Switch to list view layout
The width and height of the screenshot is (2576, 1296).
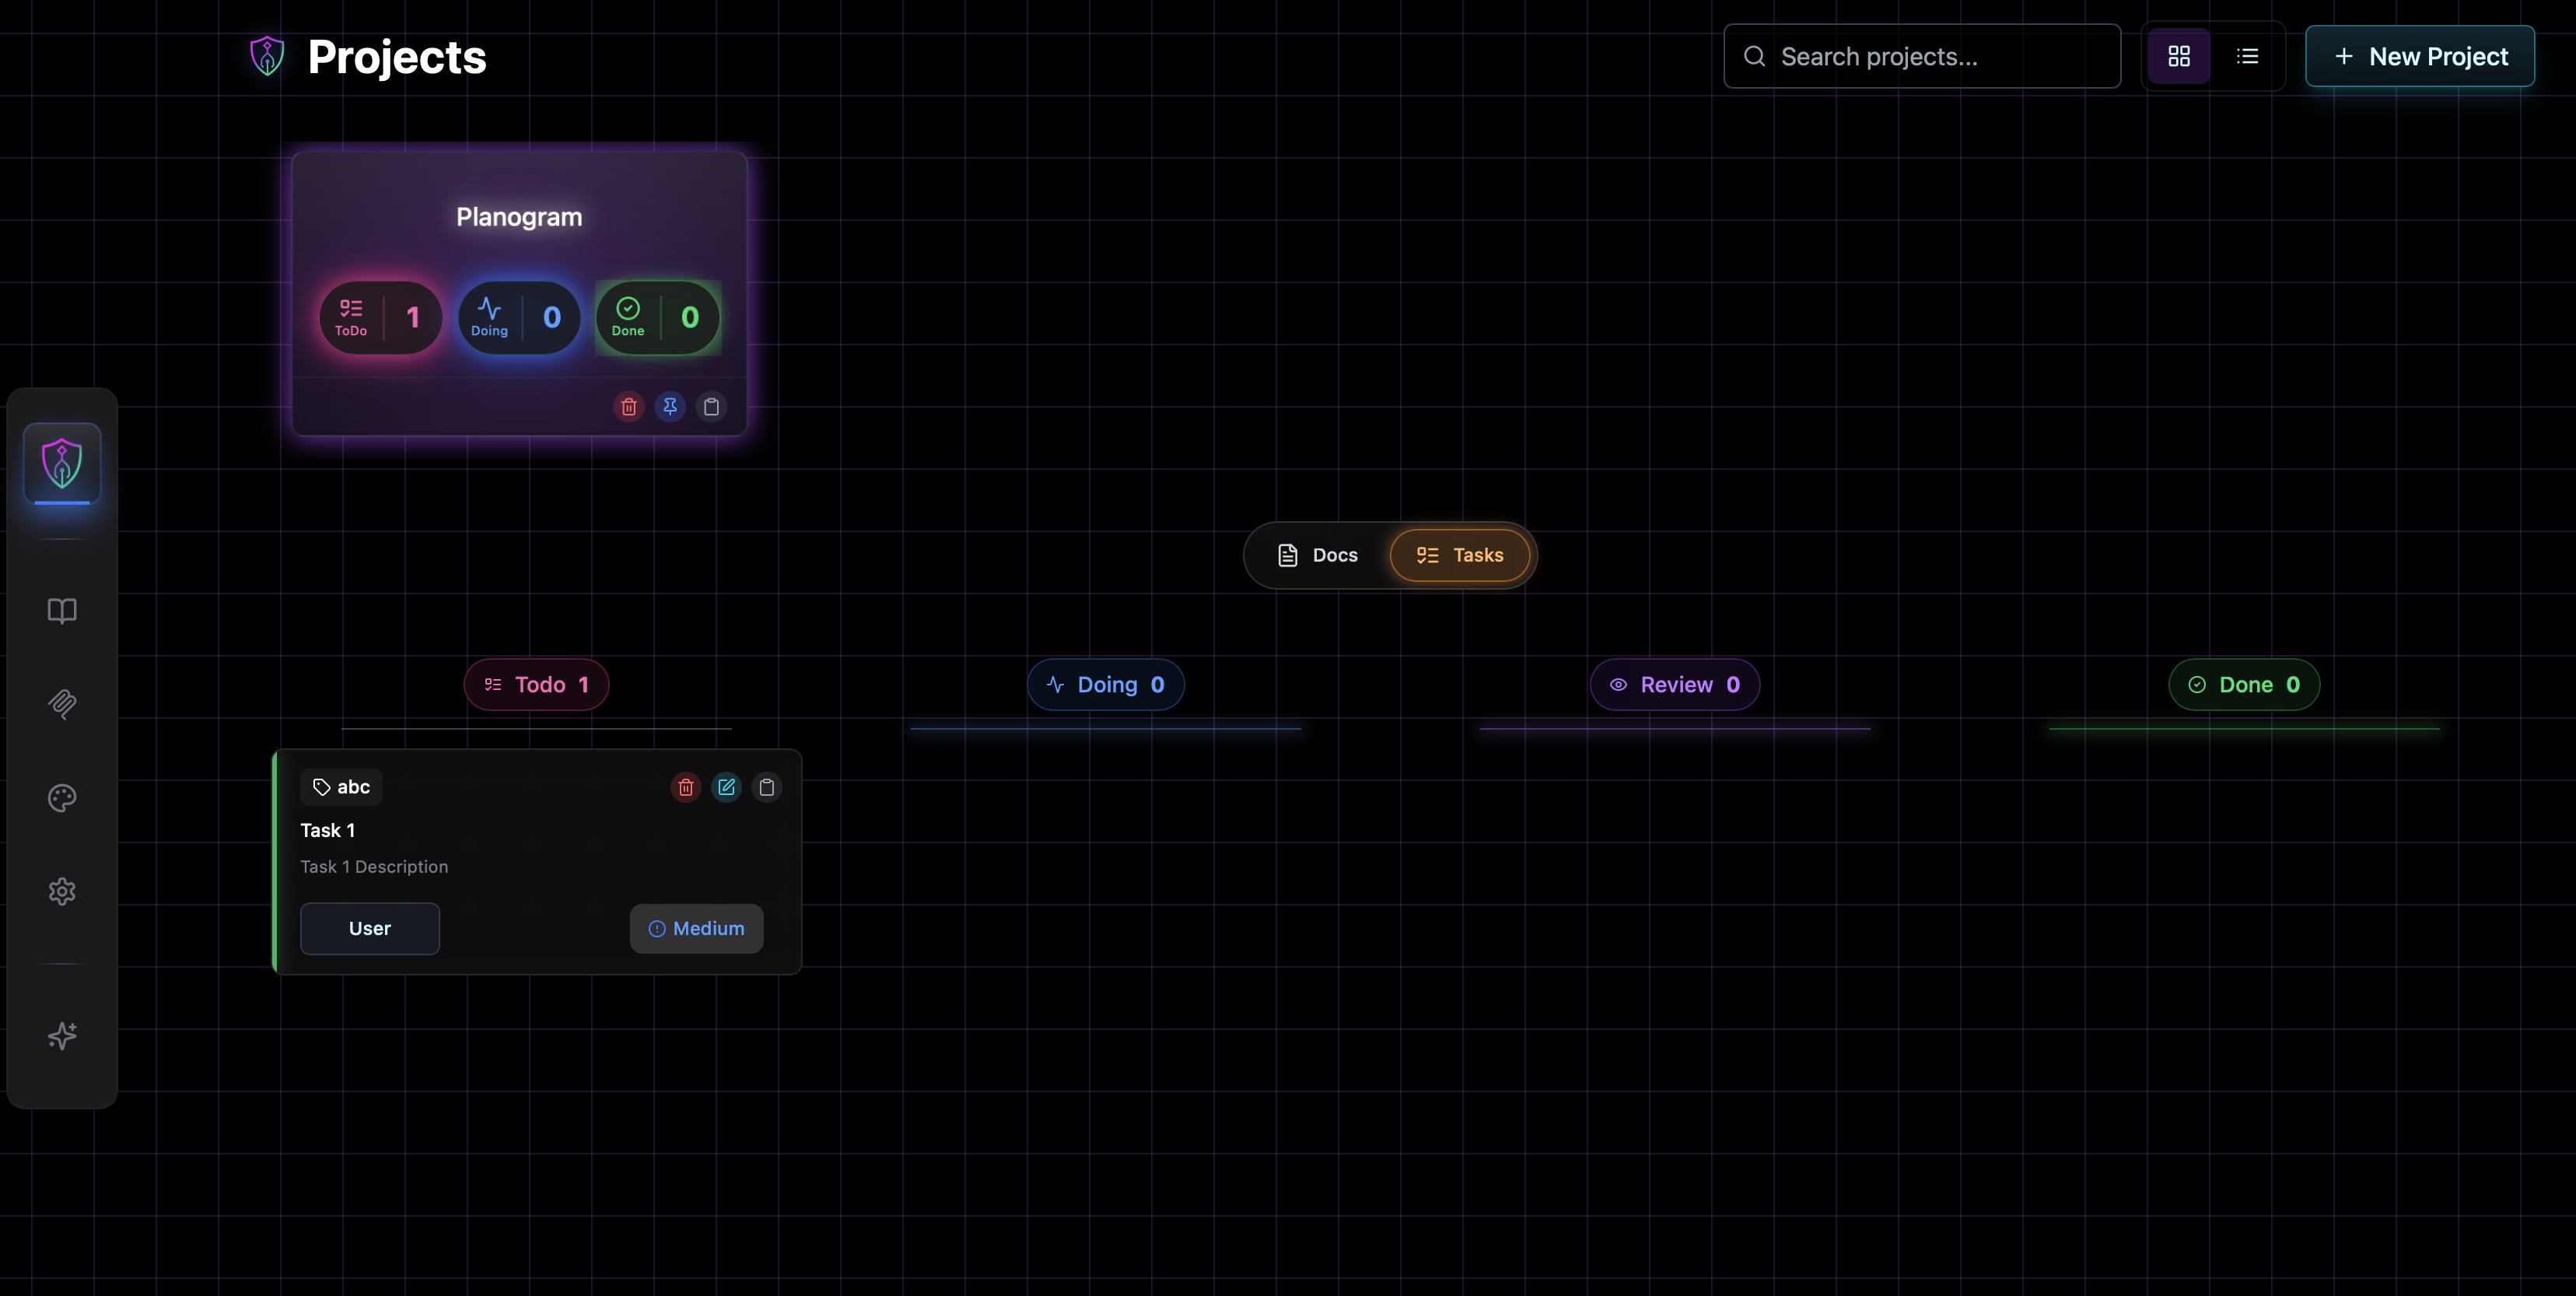pos(2247,56)
